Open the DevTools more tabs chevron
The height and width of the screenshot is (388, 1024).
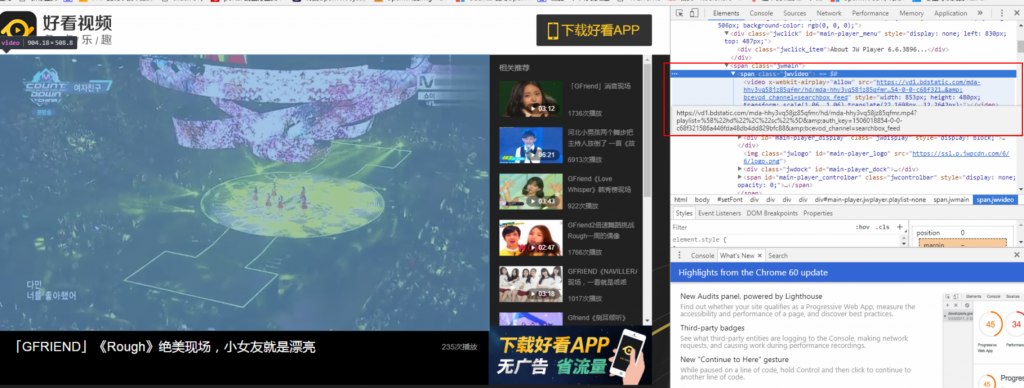click(980, 13)
